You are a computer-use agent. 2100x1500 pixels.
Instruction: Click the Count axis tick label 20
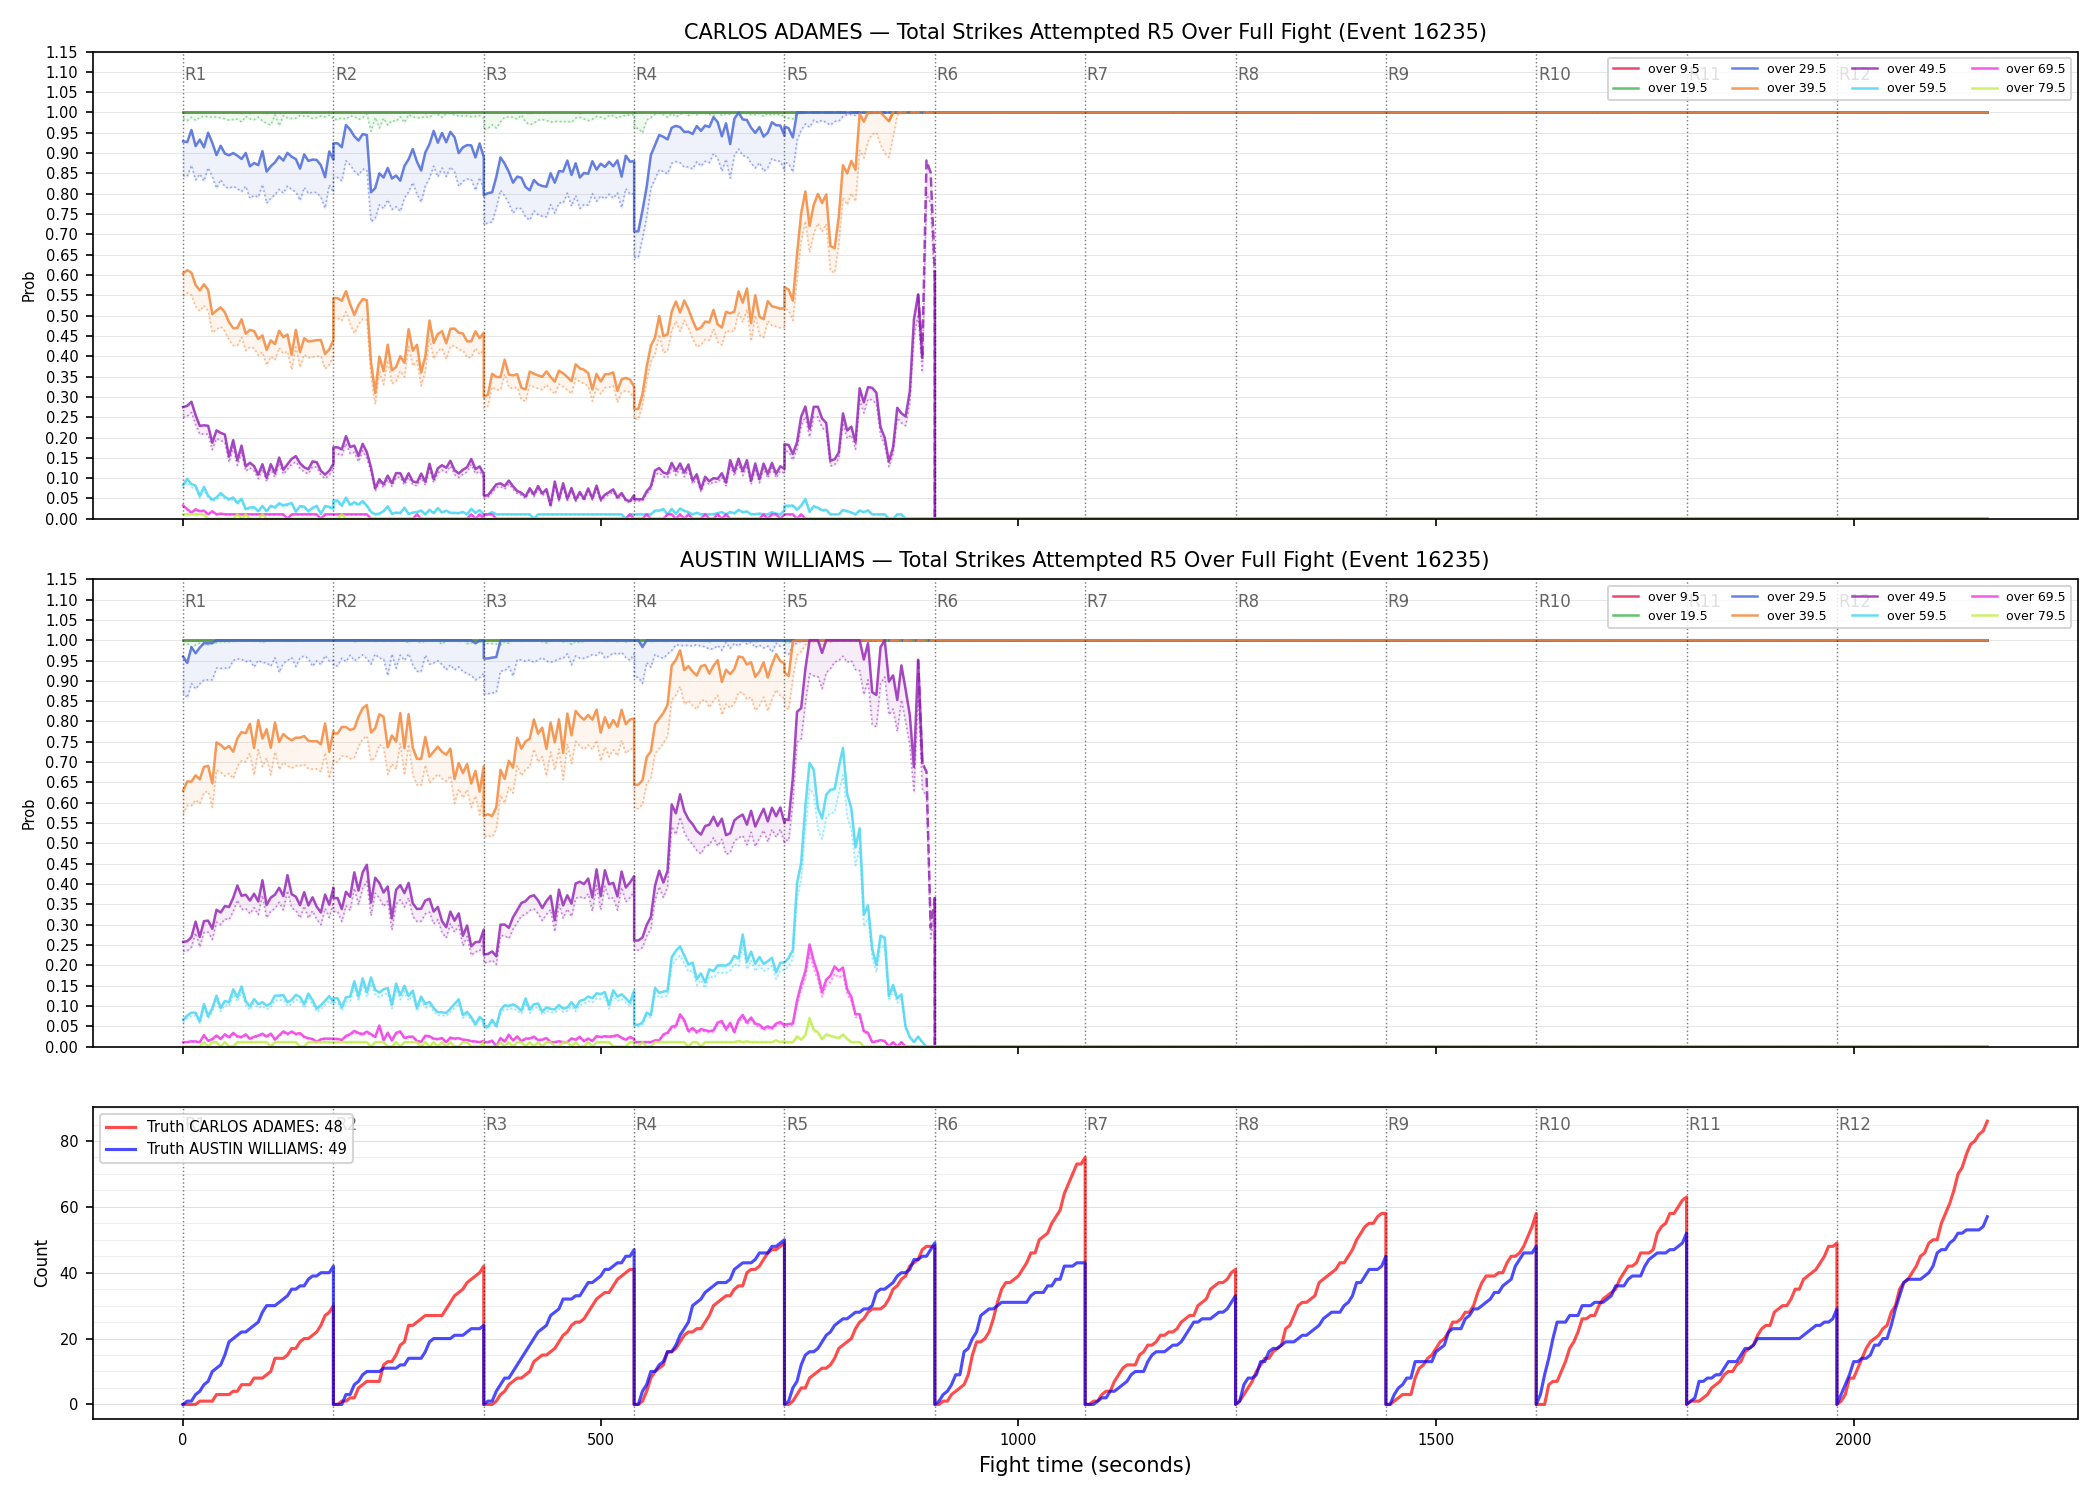pos(69,1339)
